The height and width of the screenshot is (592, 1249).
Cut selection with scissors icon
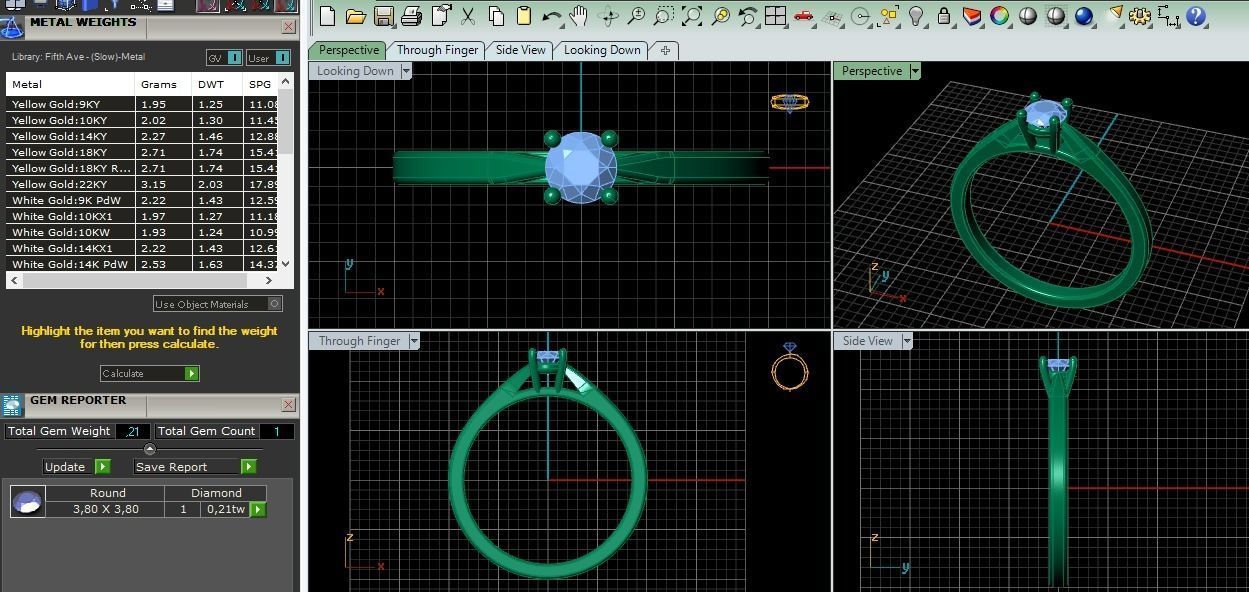coord(467,16)
